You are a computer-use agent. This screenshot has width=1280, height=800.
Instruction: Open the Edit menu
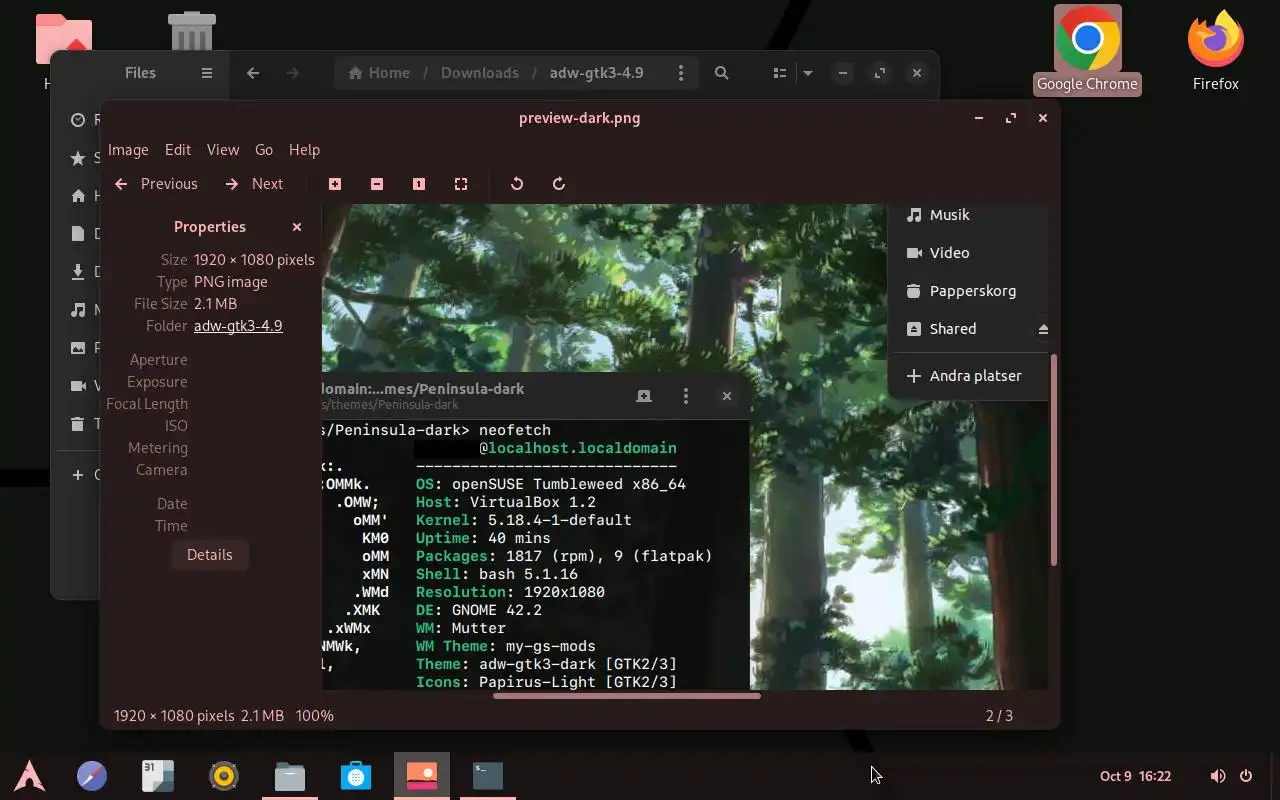point(178,150)
